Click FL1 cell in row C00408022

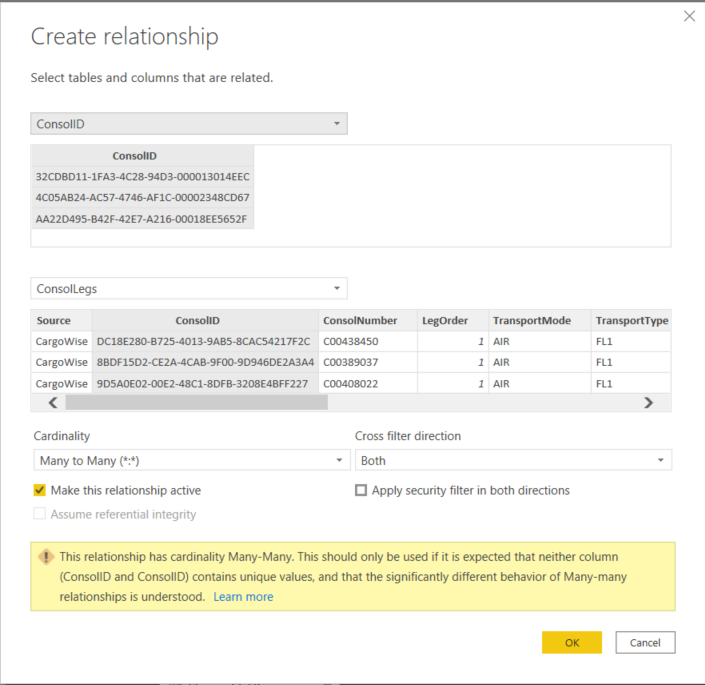tap(631, 383)
